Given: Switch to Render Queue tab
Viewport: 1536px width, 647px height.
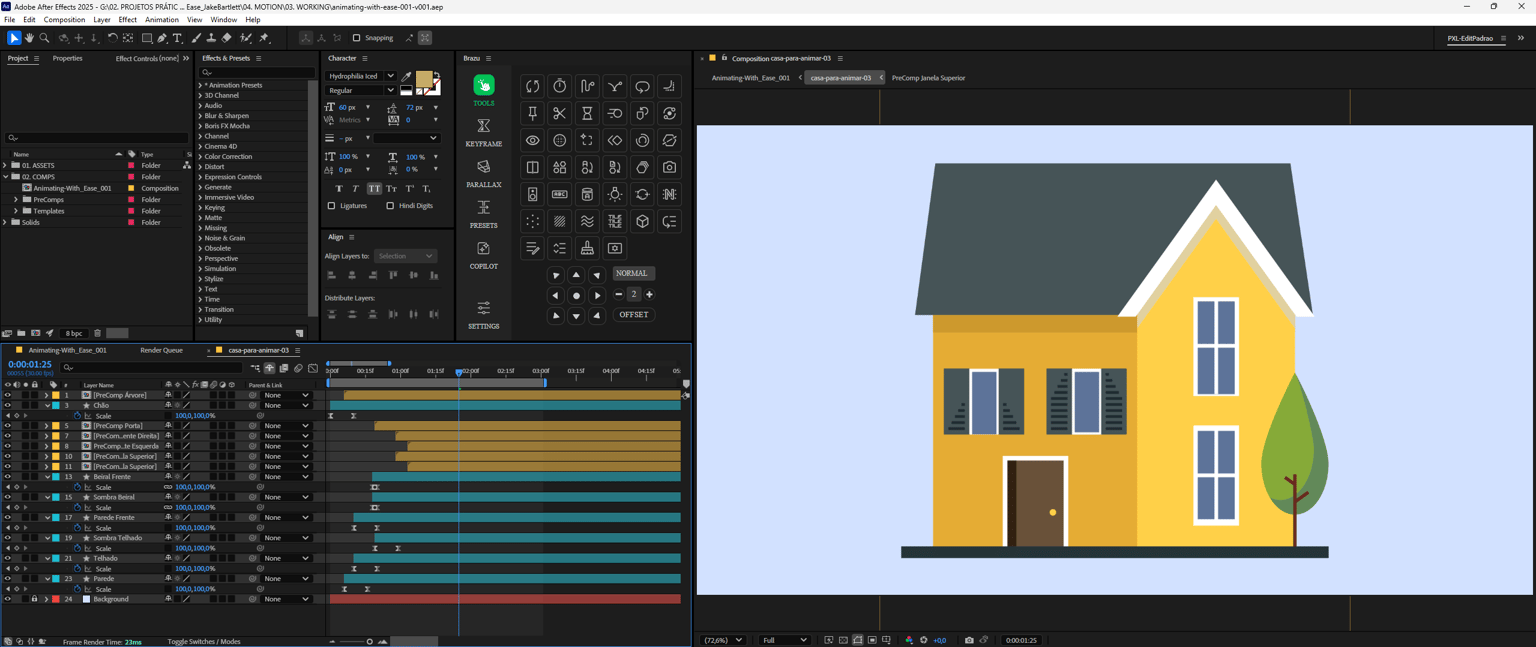Looking at the screenshot, I should tap(161, 350).
